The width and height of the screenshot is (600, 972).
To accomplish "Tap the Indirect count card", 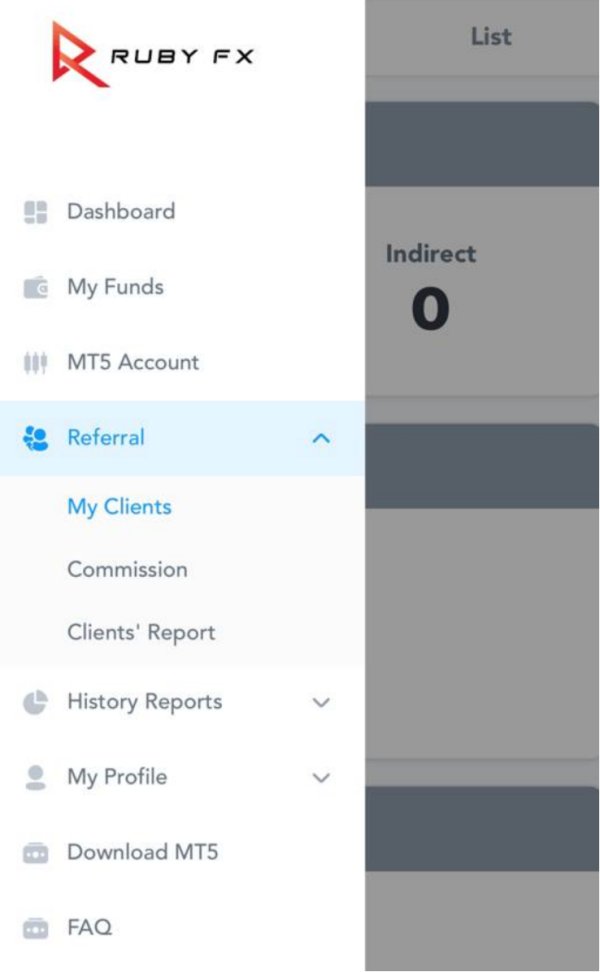I will [x=431, y=290].
